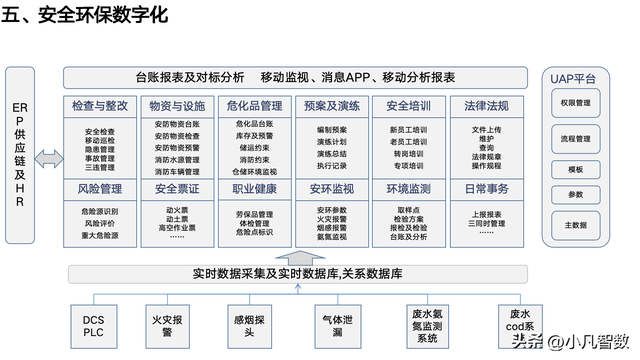Image resolution: width=640 pixels, height=360 pixels.
Task: Select the ERP供应链及HR vertical box
Action: tap(20, 155)
